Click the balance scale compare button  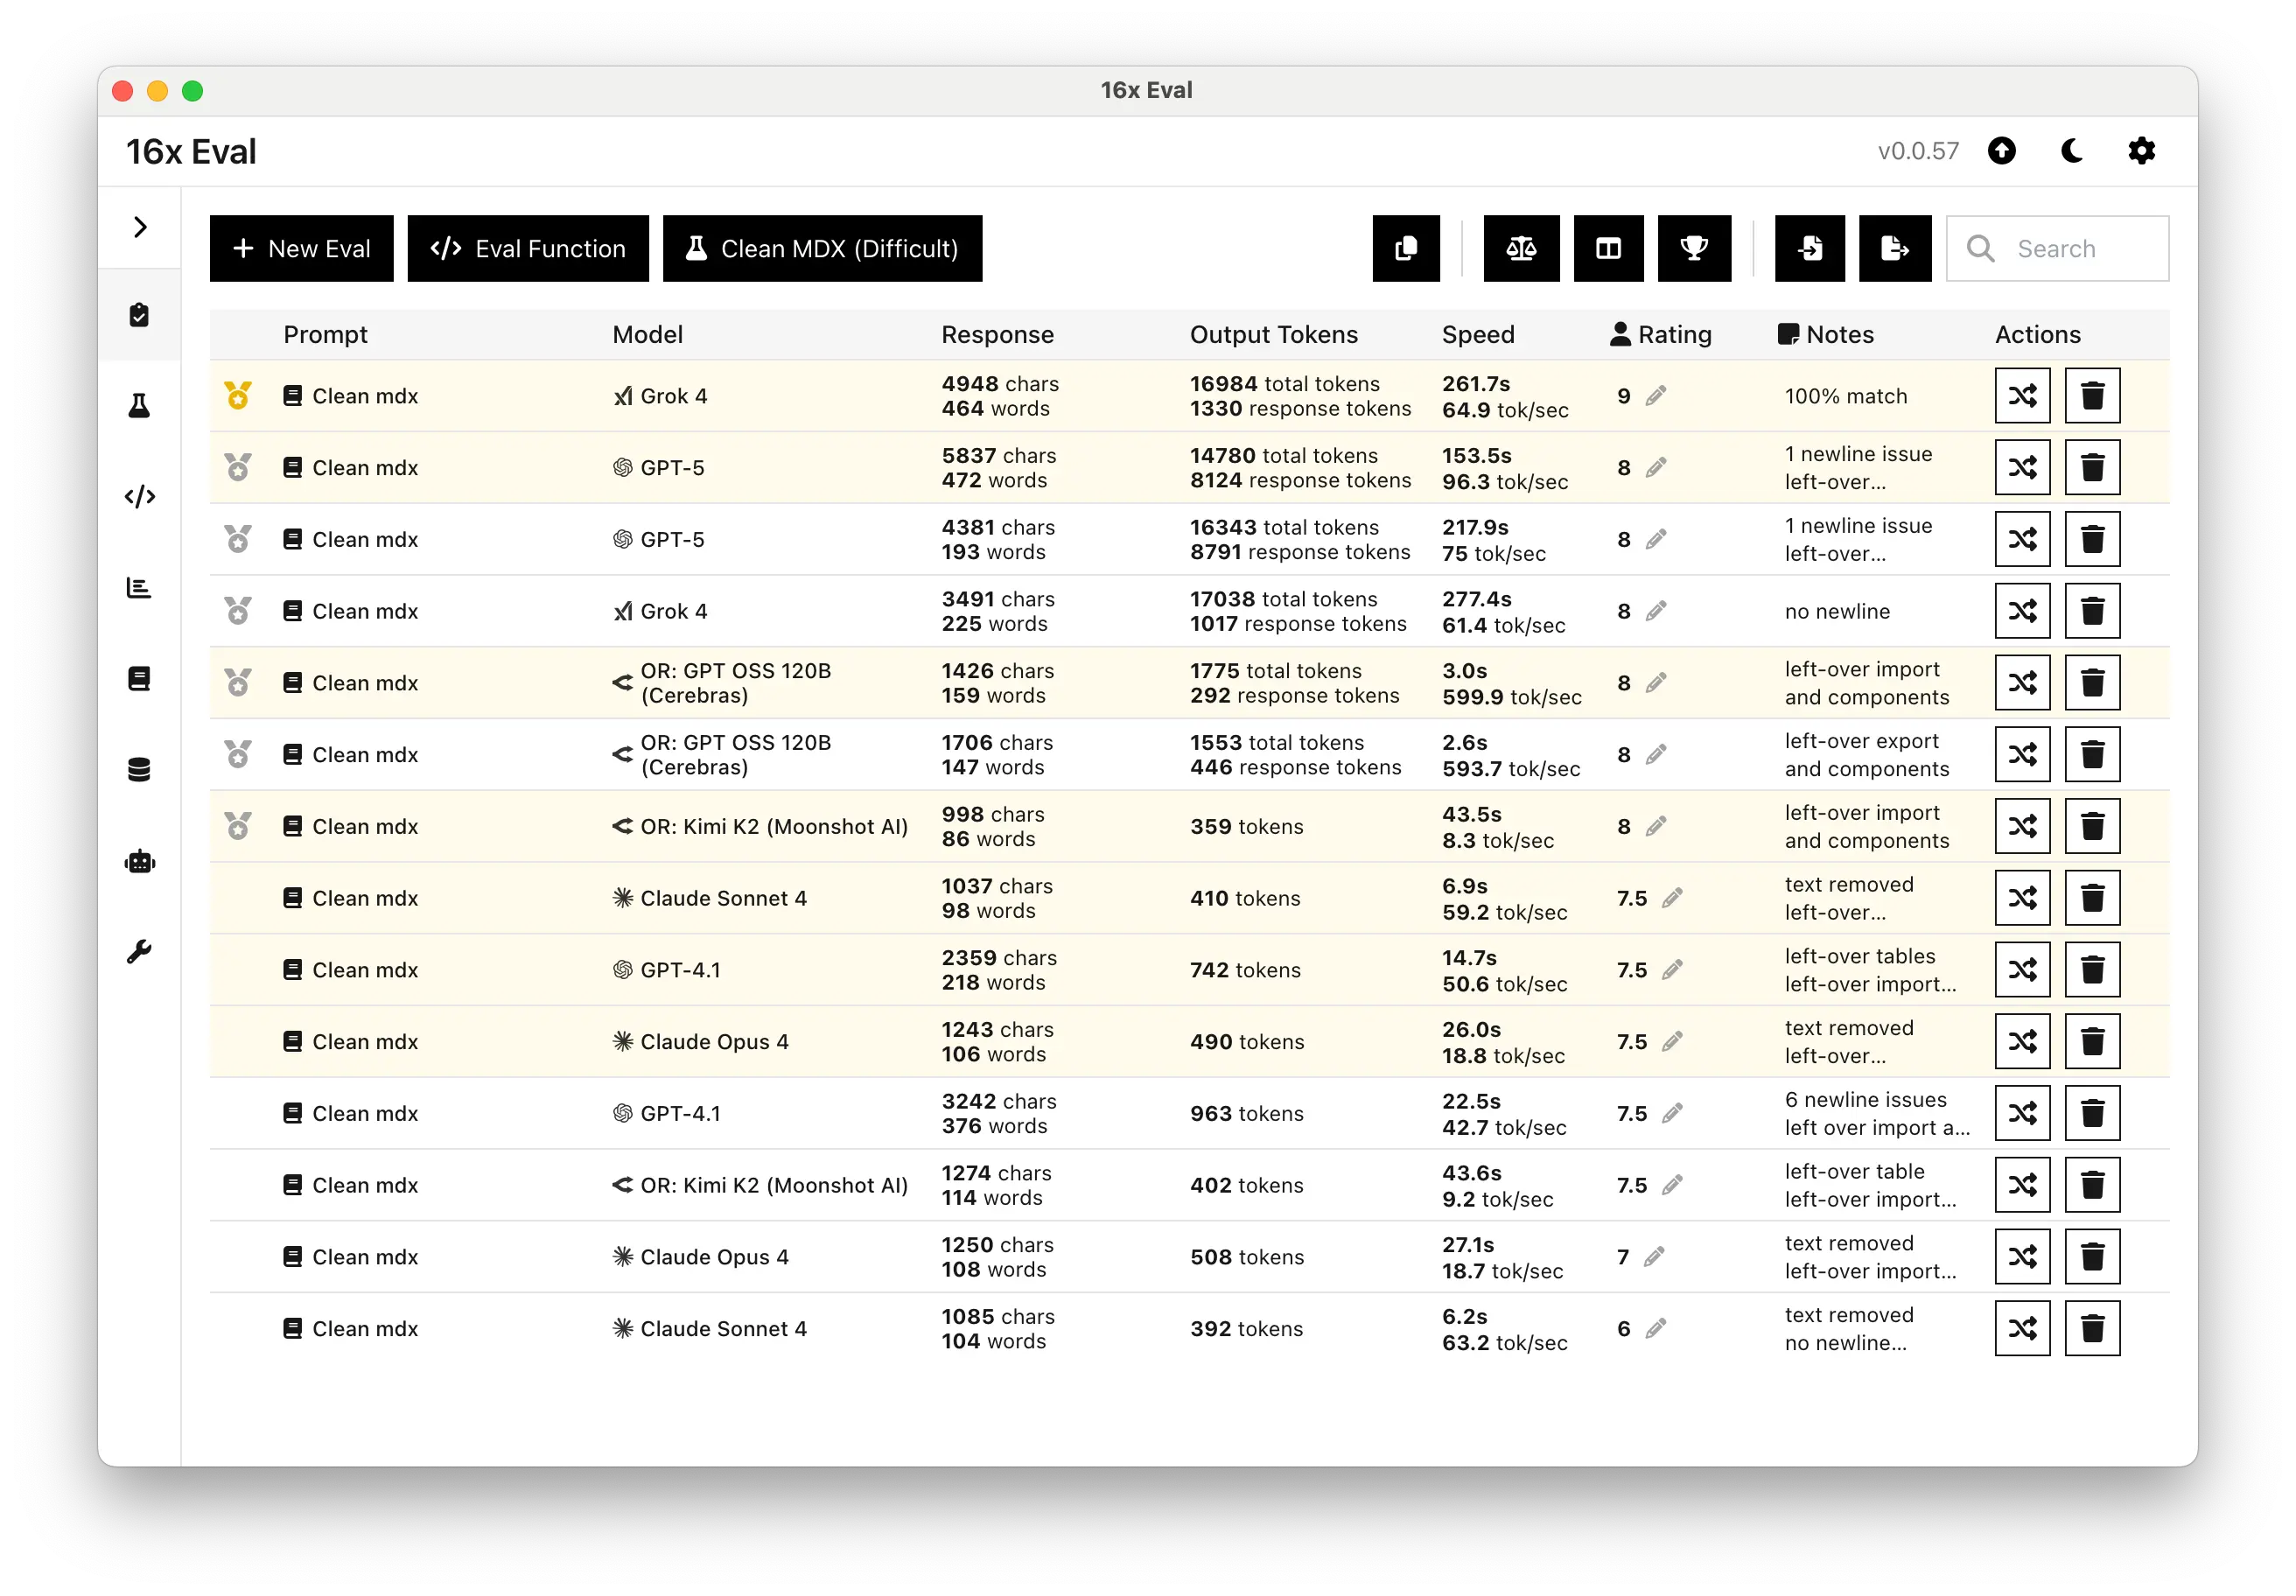[x=1521, y=248]
